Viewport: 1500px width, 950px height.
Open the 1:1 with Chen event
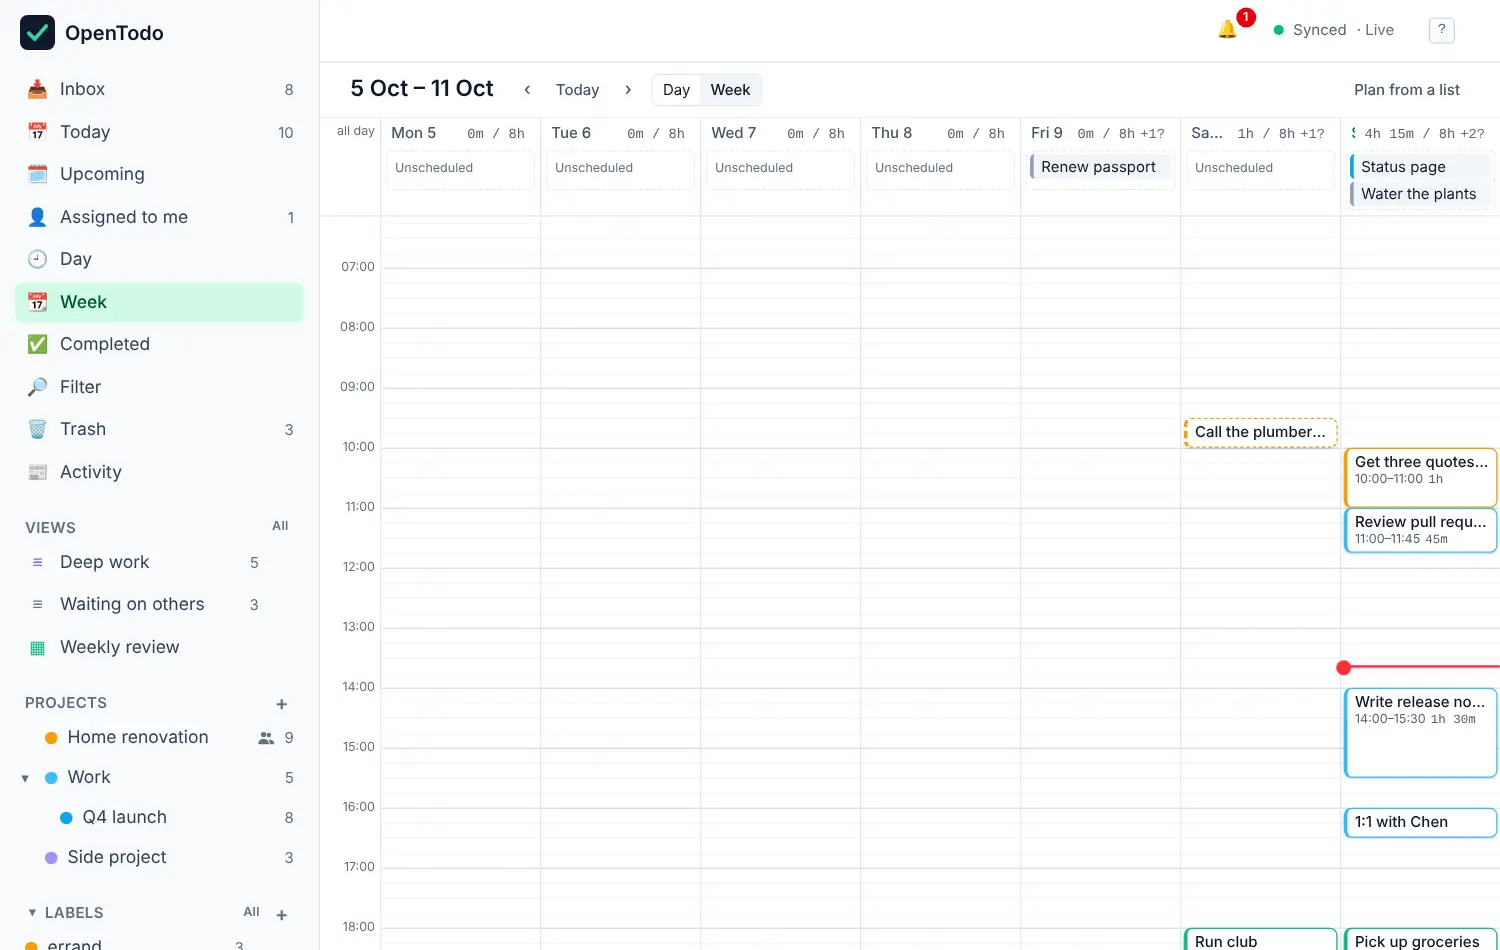(x=1420, y=822)
